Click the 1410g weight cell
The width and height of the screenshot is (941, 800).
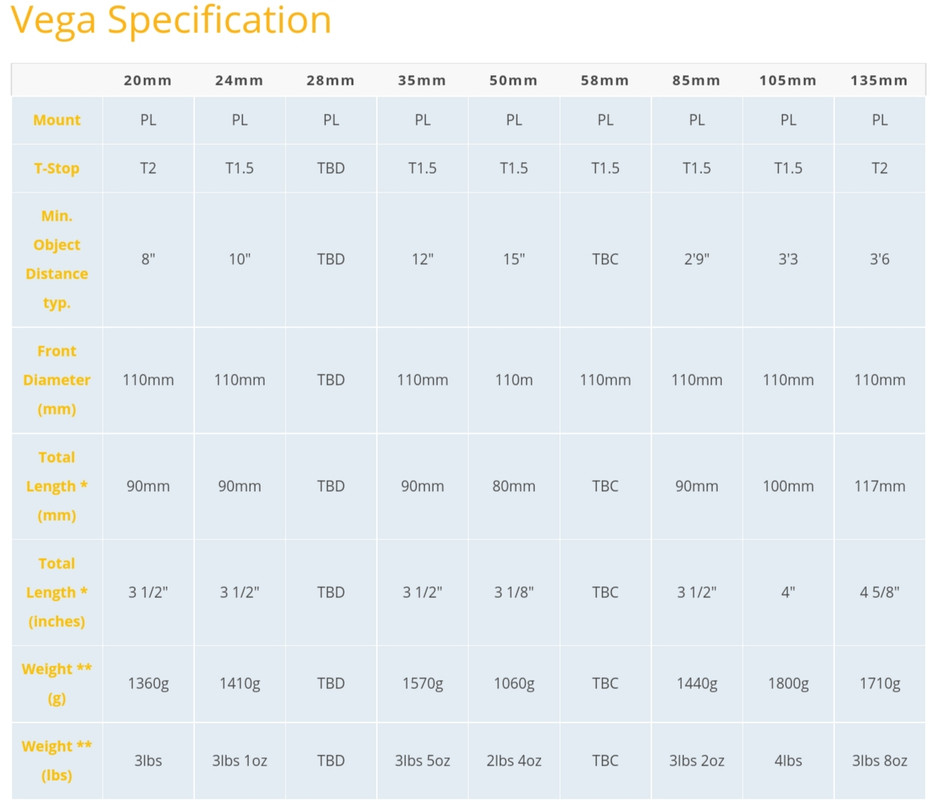tap(239, 684)
